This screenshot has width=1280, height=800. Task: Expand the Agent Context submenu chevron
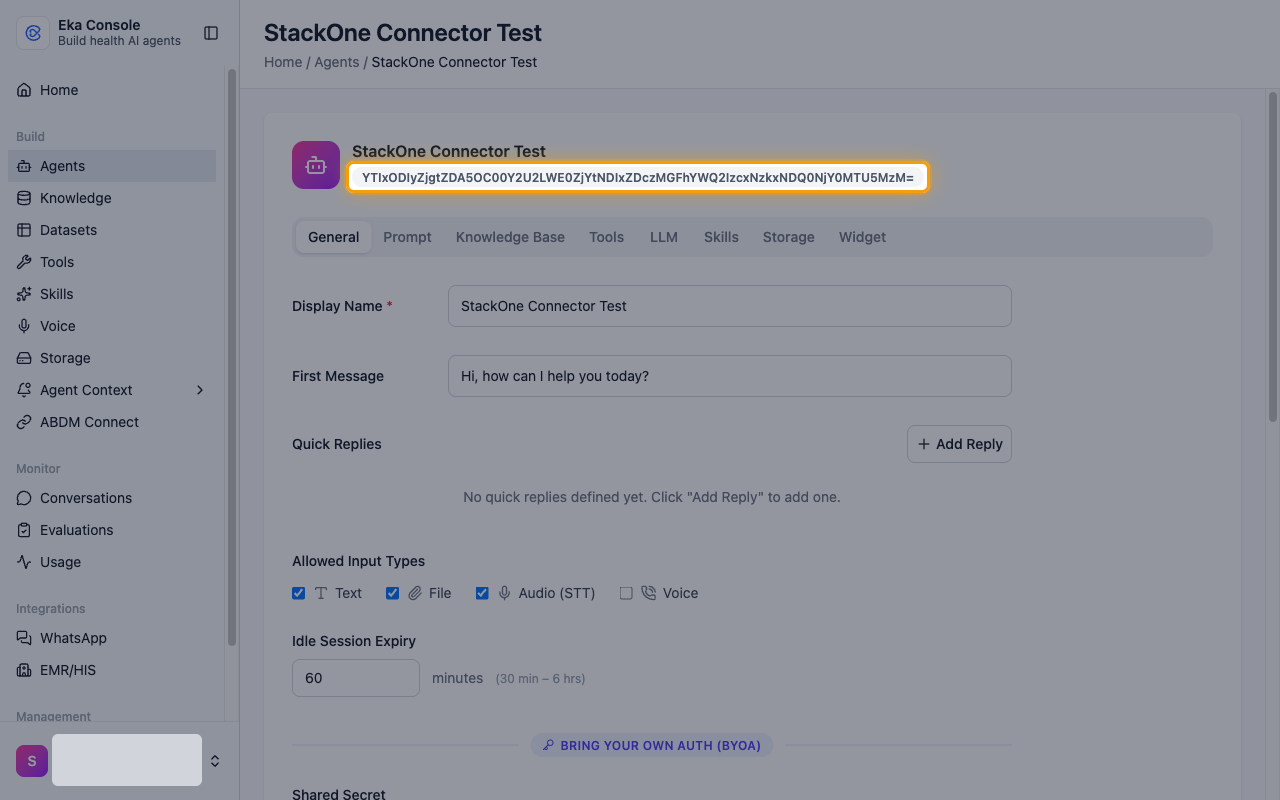200,390
